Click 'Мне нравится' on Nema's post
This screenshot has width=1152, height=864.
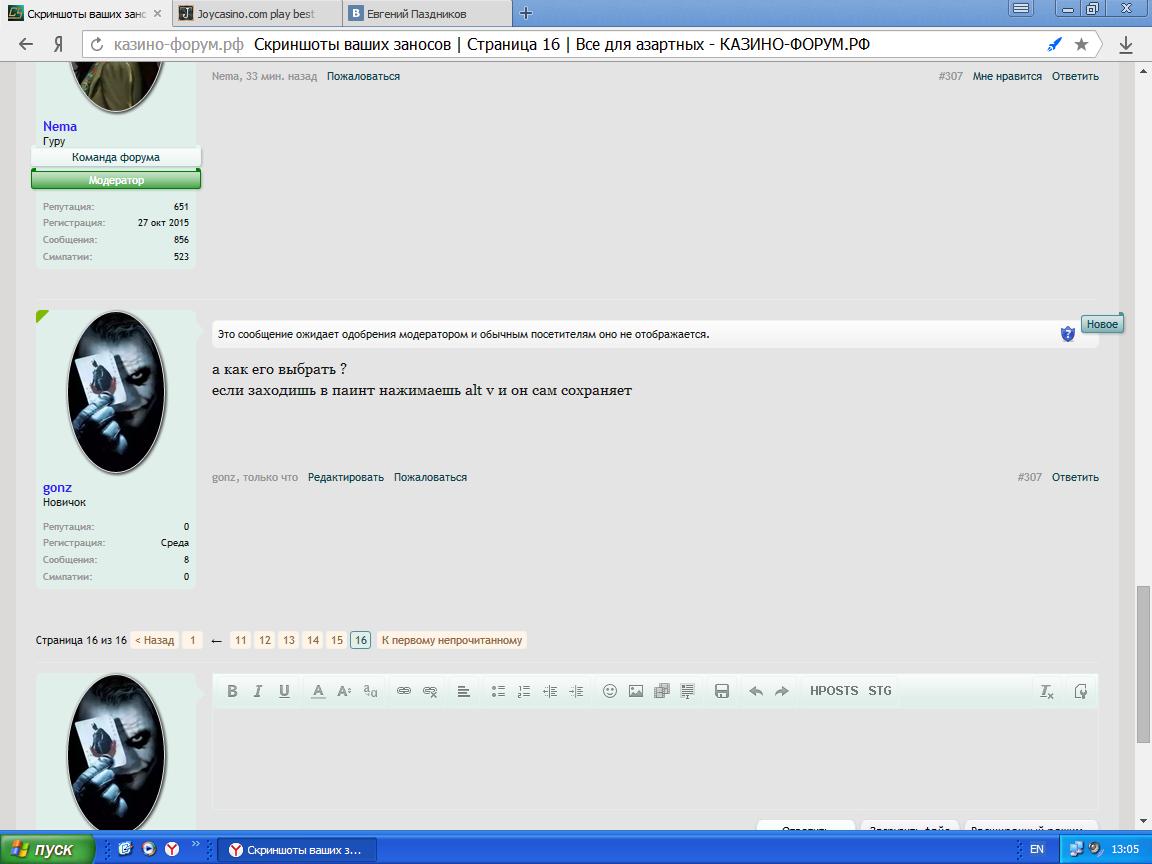[1007, 76]
